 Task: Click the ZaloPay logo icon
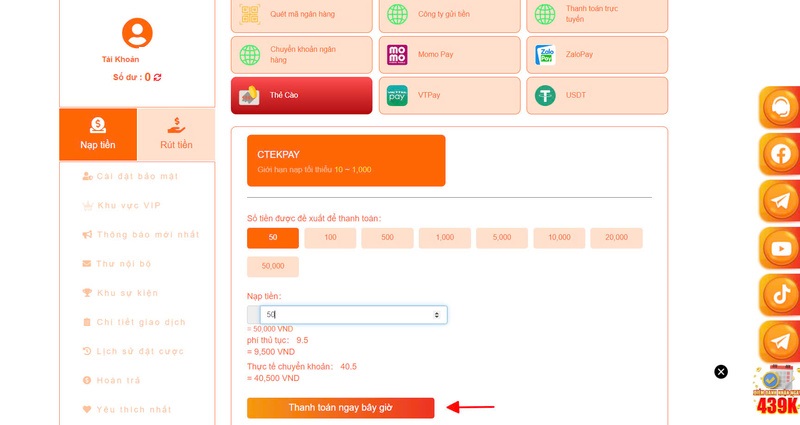pyautogui.click(x=545, y=55)
